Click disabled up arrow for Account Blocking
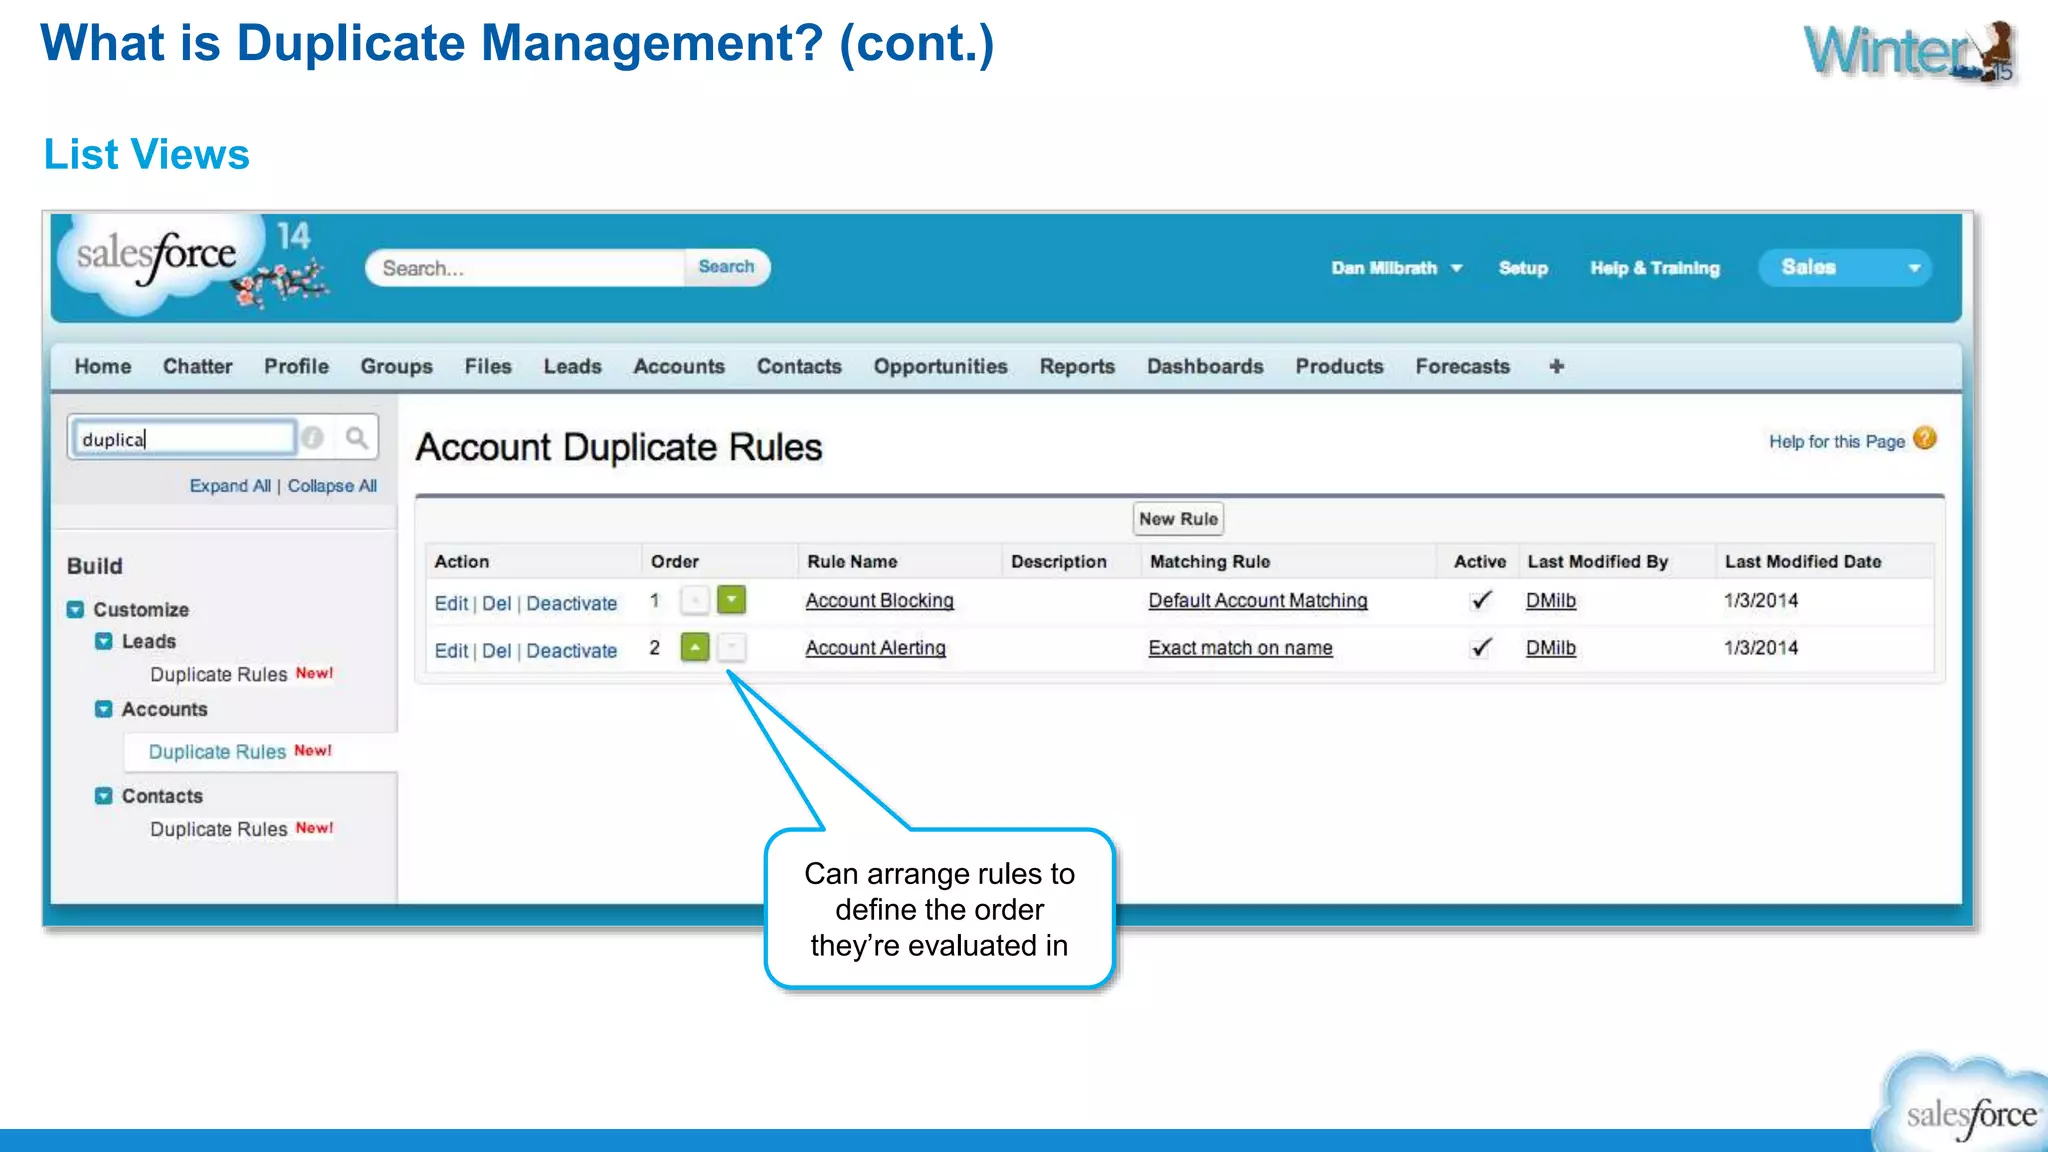This screenshot has height=1152, width=2048. coord(694,600)
